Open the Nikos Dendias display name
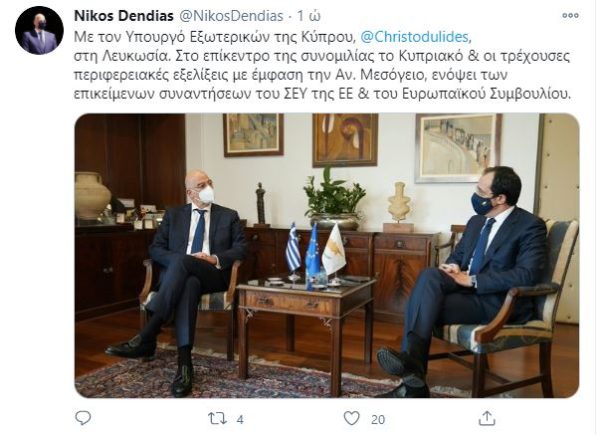600x435 pixels. pyautogui.click(x=124, y=16)
